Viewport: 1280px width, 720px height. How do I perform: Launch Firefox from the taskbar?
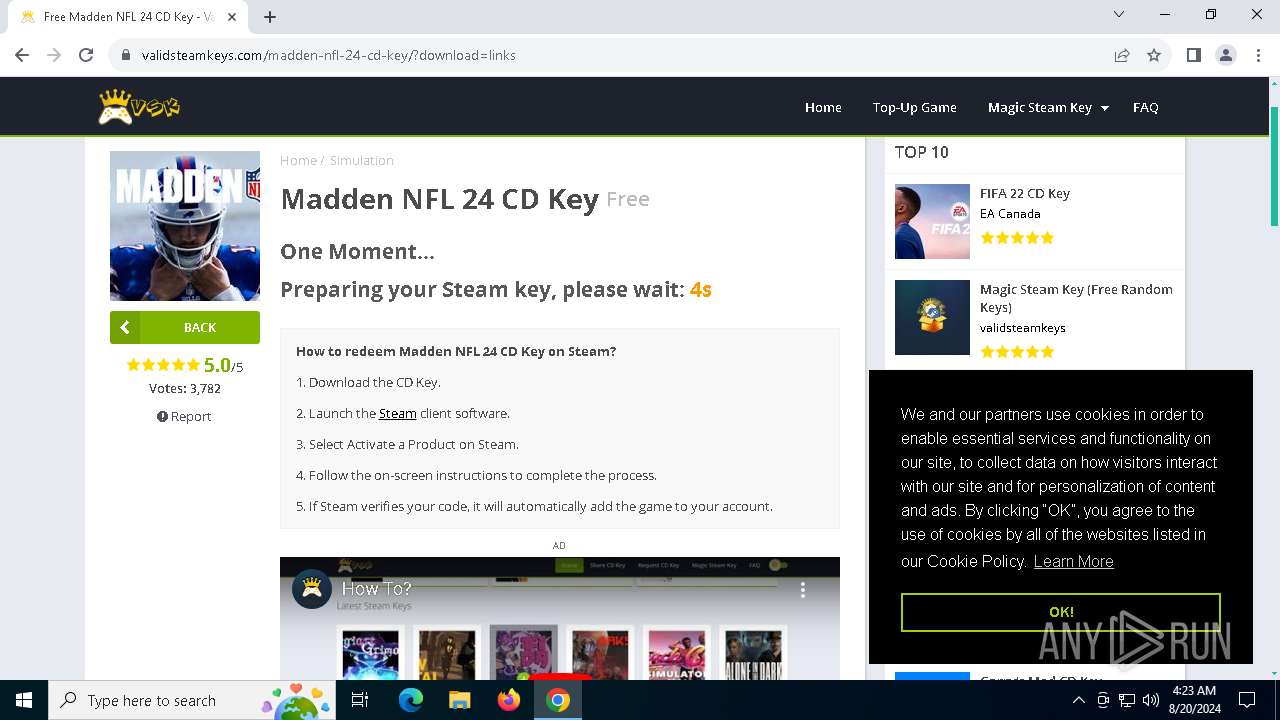click(508, 700)
